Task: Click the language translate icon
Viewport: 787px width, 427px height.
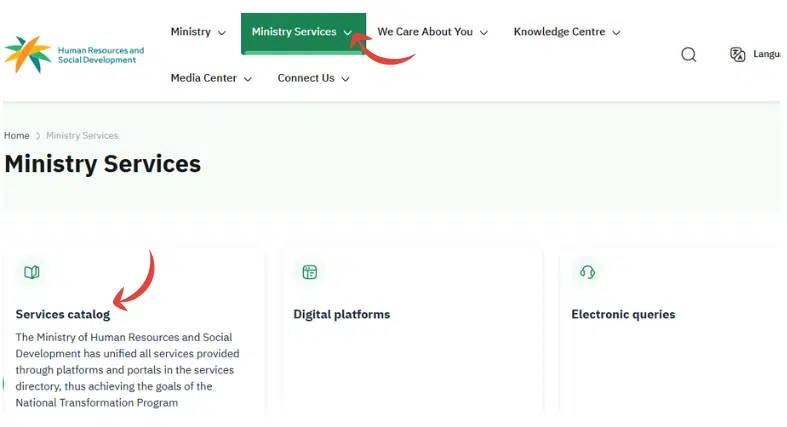Action: (738, 55)
